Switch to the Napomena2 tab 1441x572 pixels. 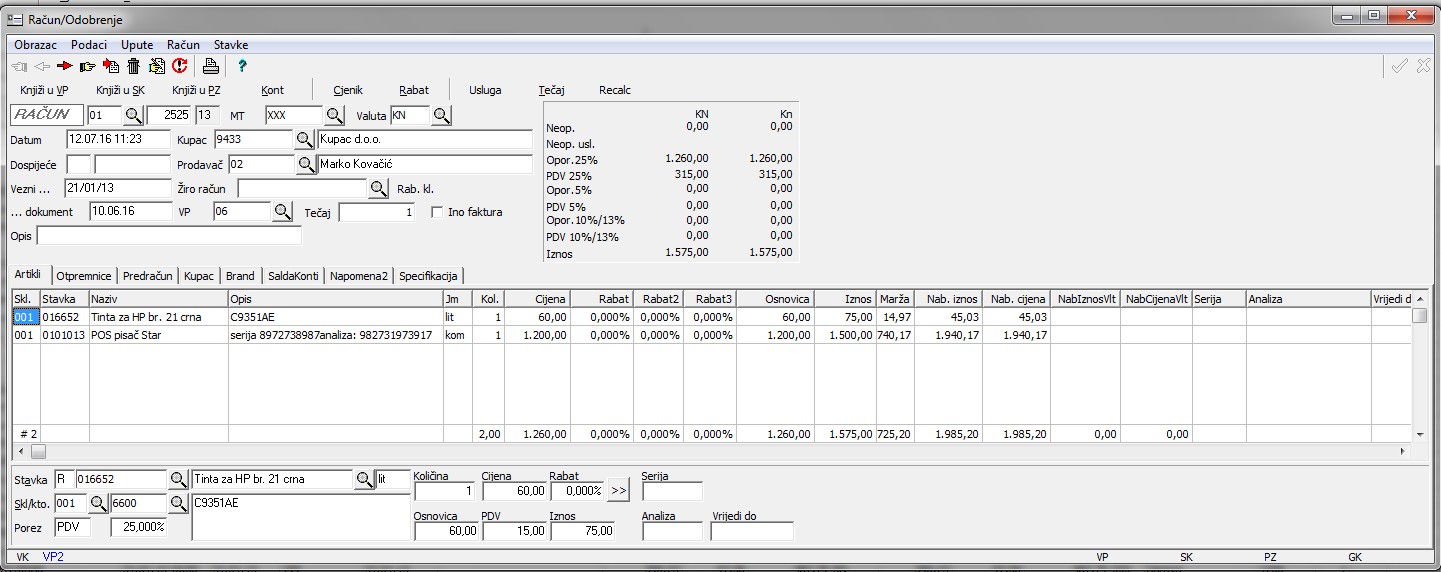359,275
